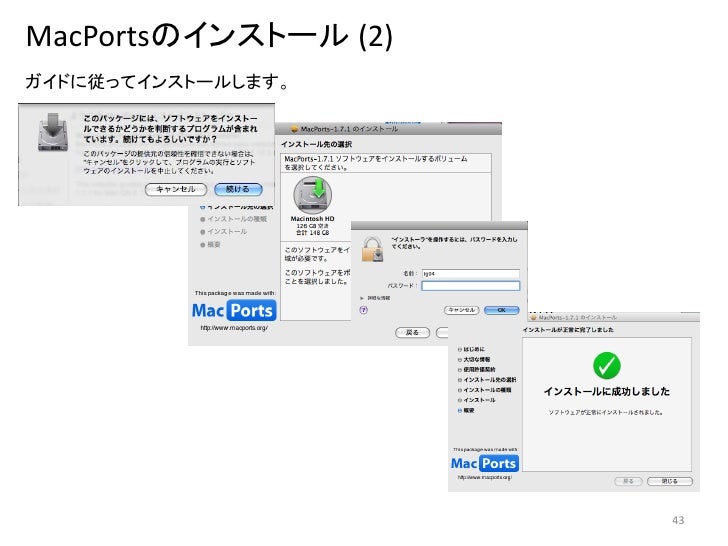Click the package icon in MacPorts-1.7.1 title bar
Image resolution: width=728 pixels, height=546 pixels.
tap(294, 129)
